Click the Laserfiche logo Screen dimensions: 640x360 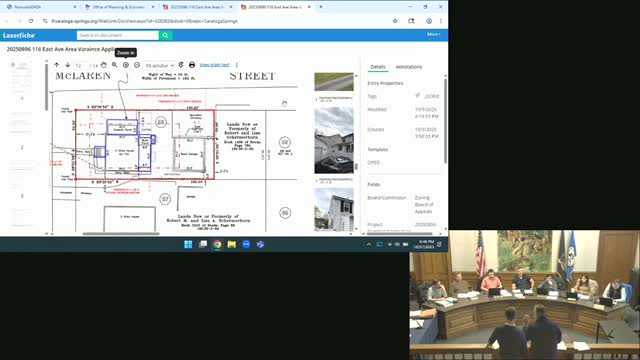click(x=19, y=36)
